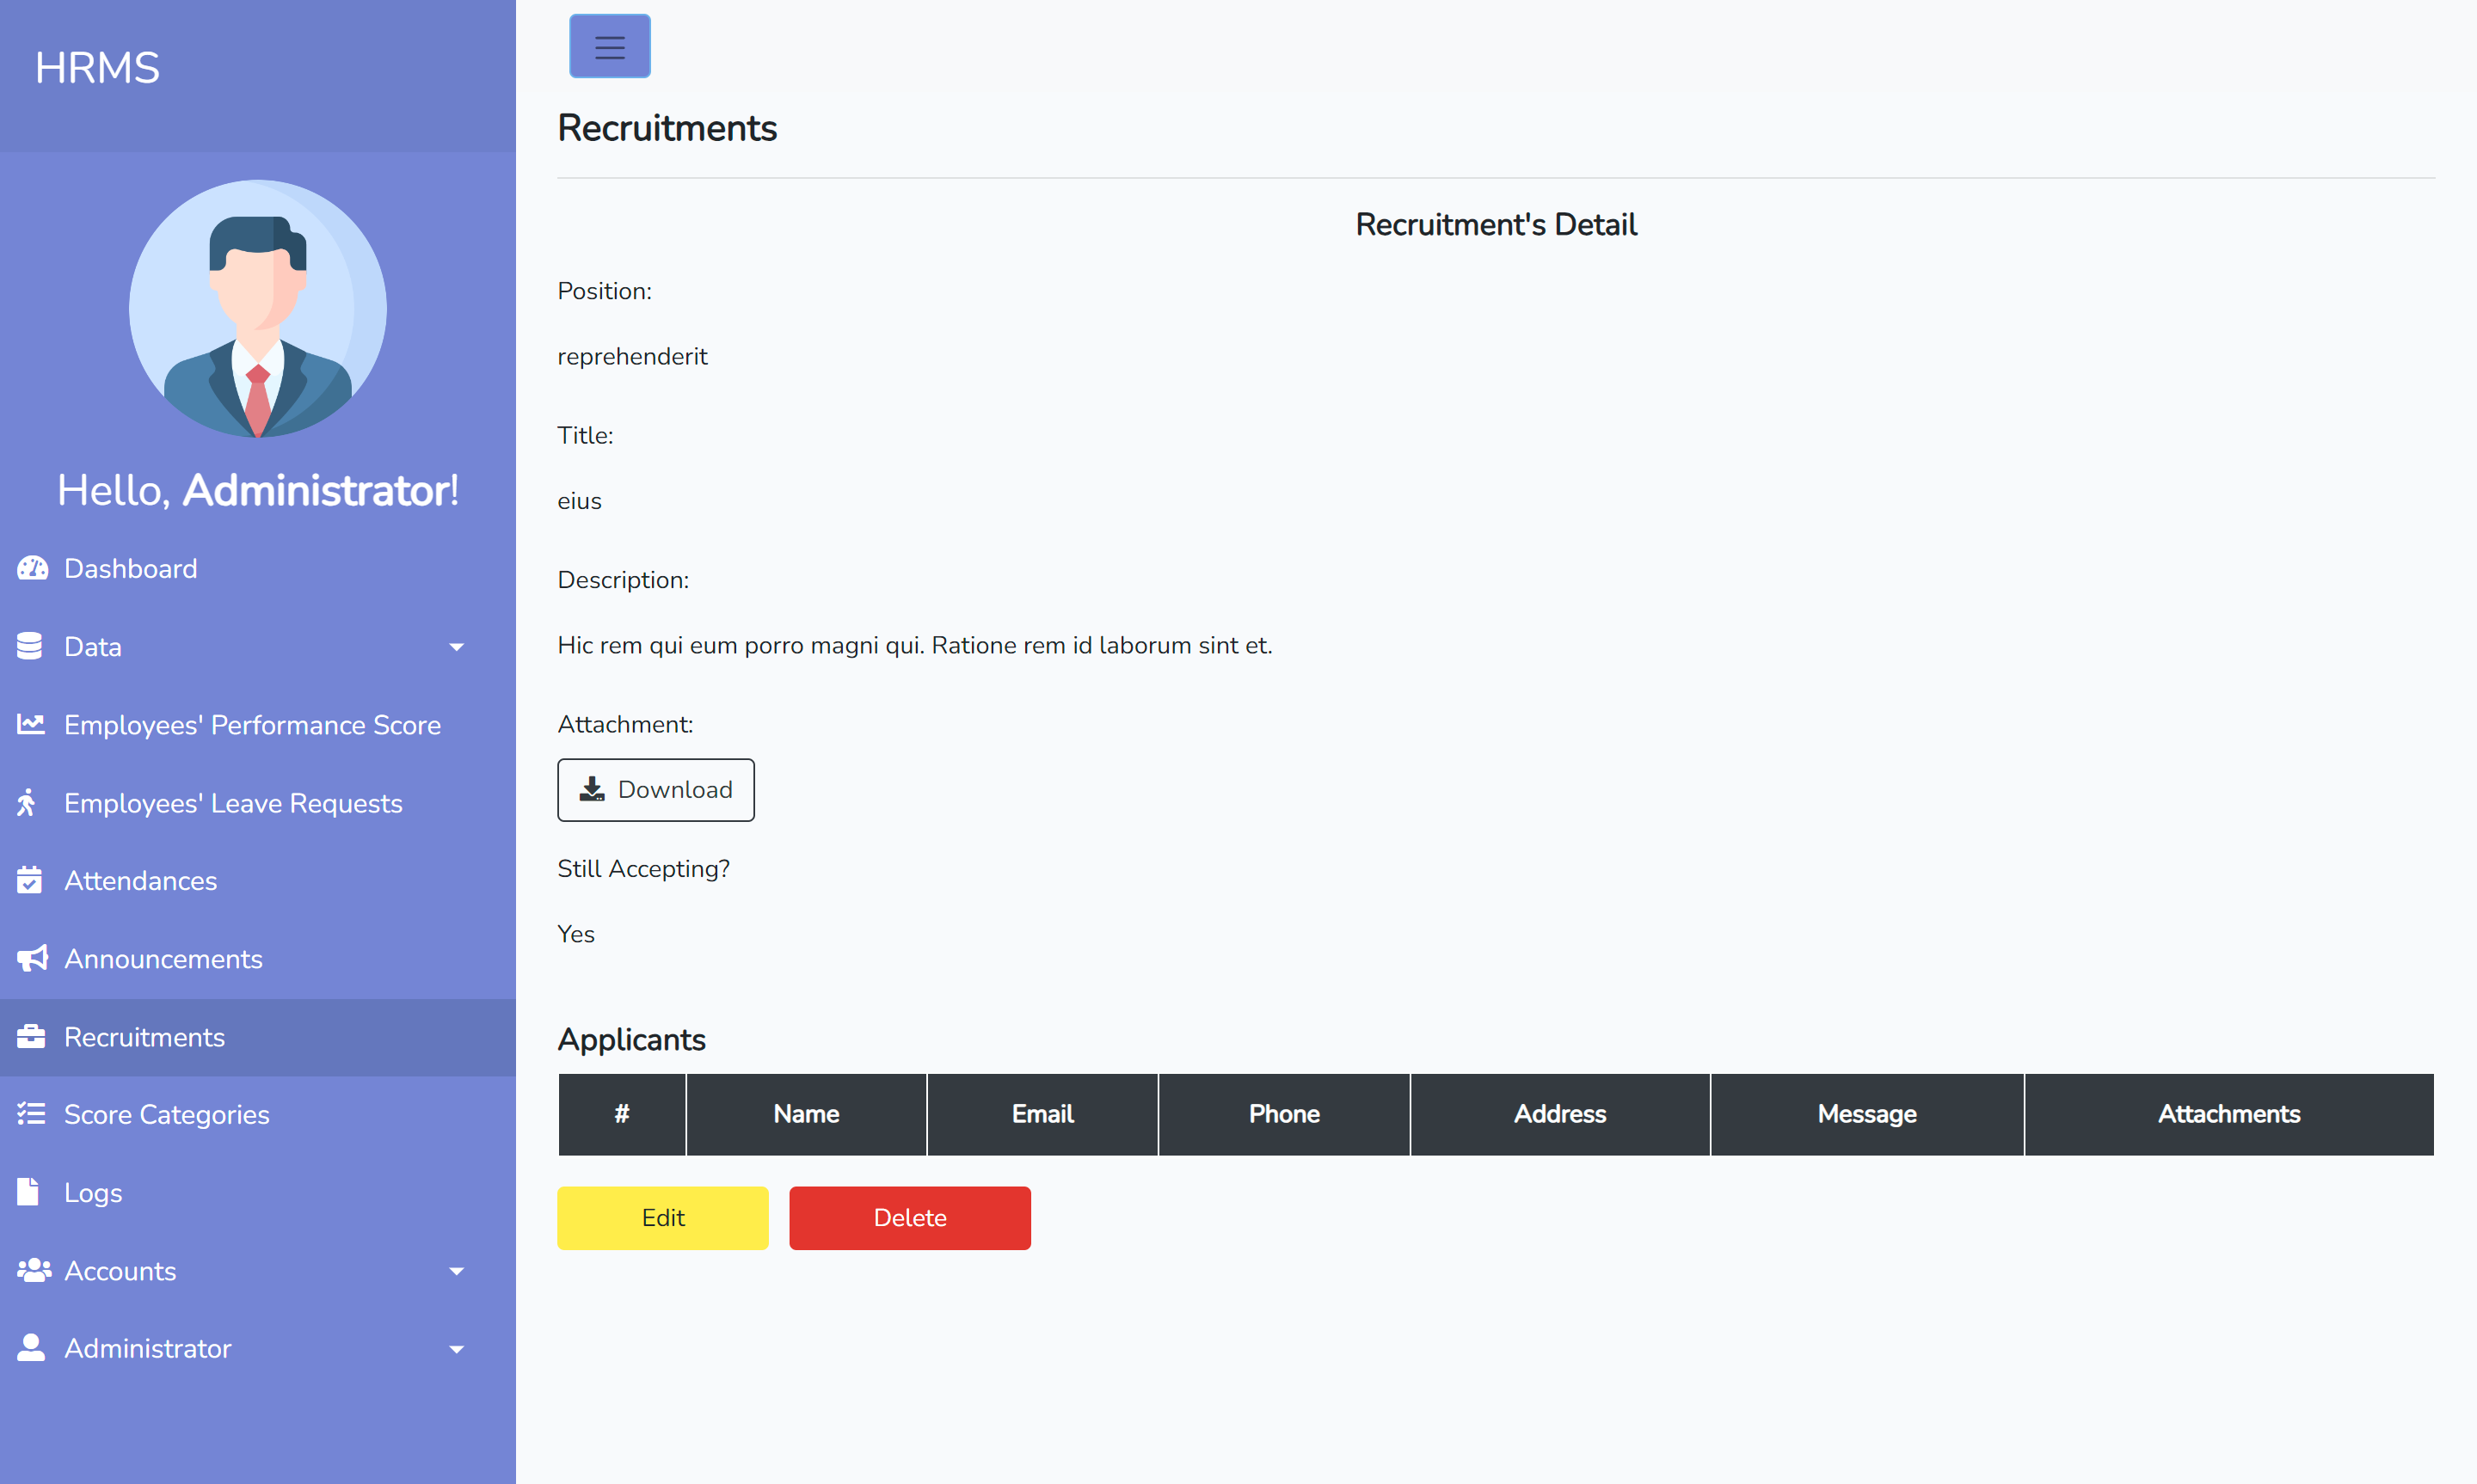Click the Performance Score chart icon
This screenshot has width=2477, height=1484.
(x=31, y=724)
